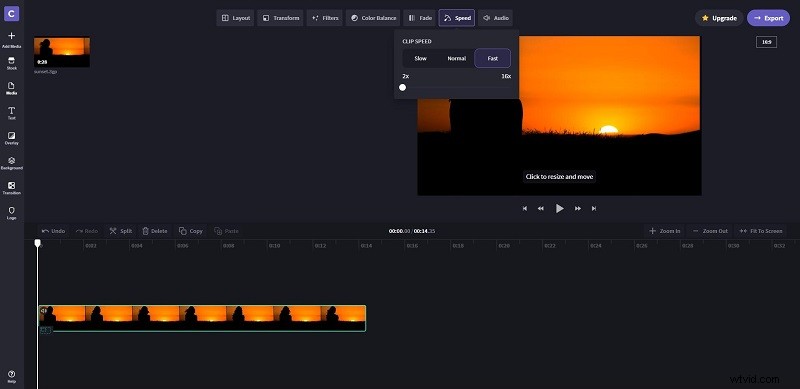Set clip speed to Fast
Viewport: 800px width, 389px height.
click(492, 58)
